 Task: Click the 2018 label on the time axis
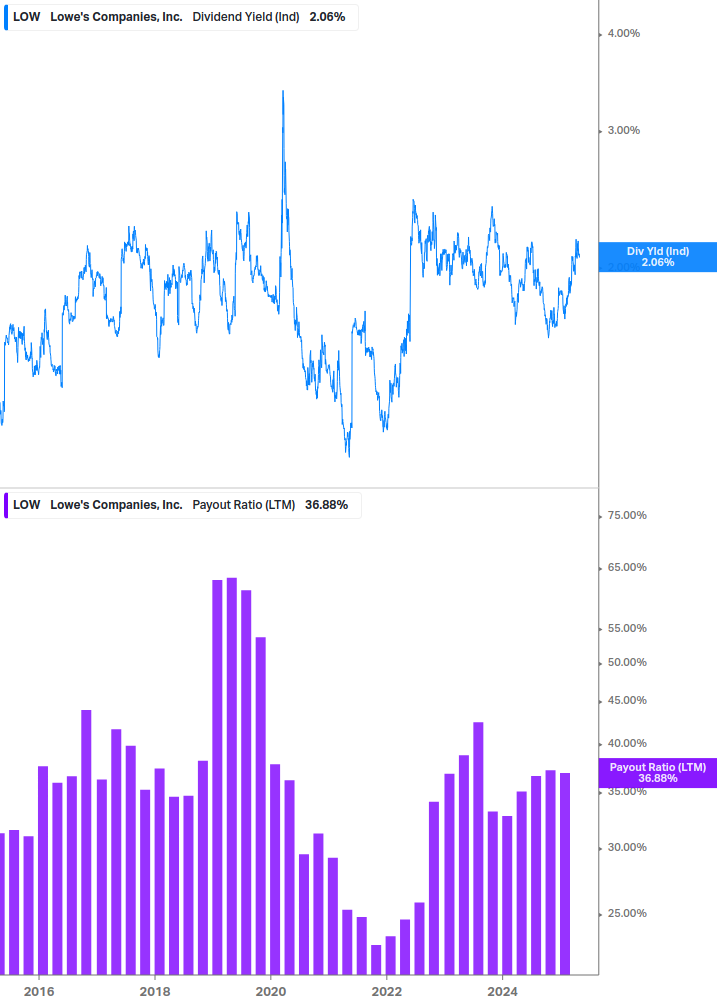coord(155,992)
